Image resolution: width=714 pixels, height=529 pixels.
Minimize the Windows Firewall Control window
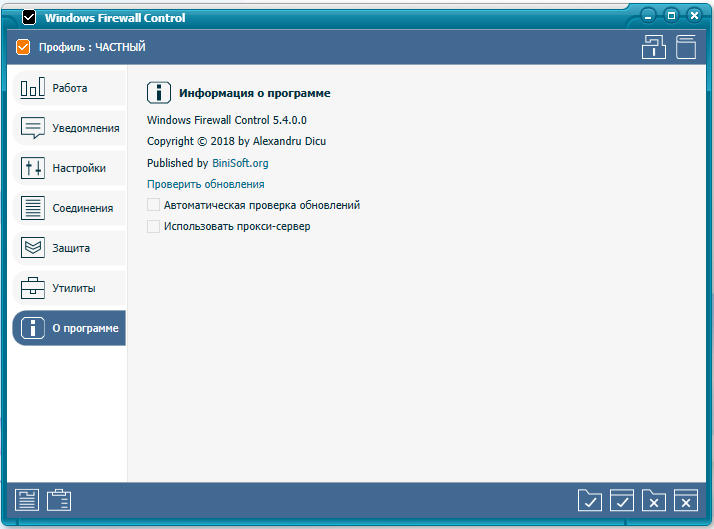pos(648,16)
